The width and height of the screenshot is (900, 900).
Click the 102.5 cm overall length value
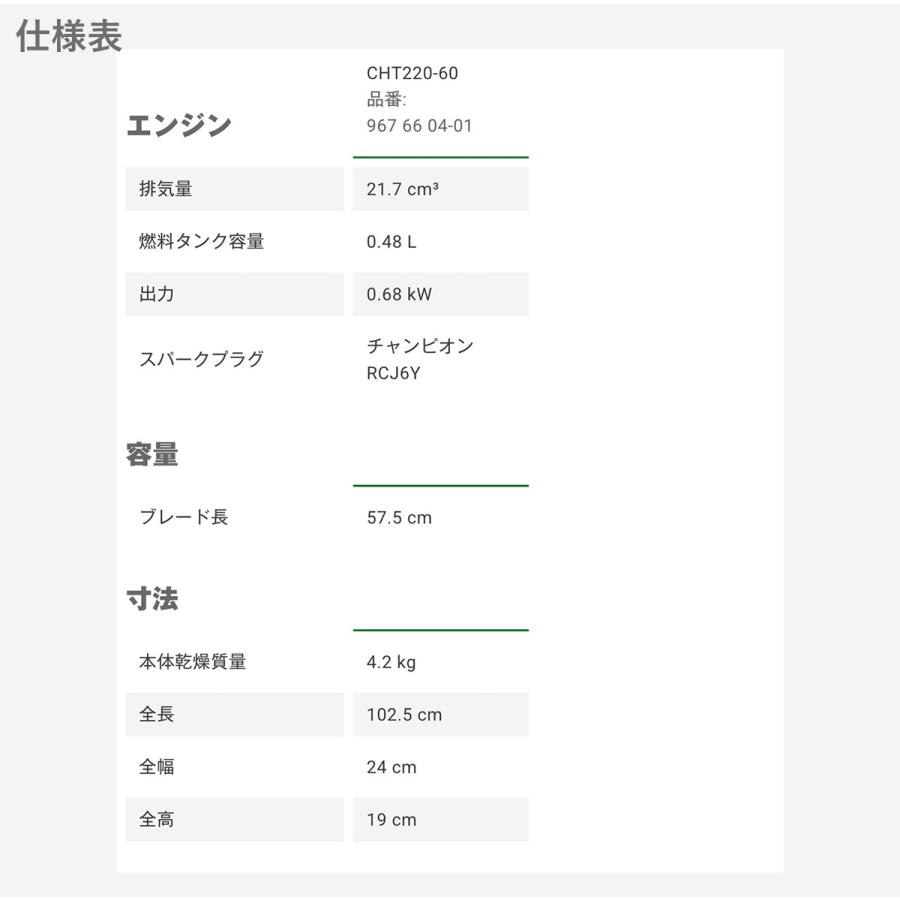click(x=404, y=715)
